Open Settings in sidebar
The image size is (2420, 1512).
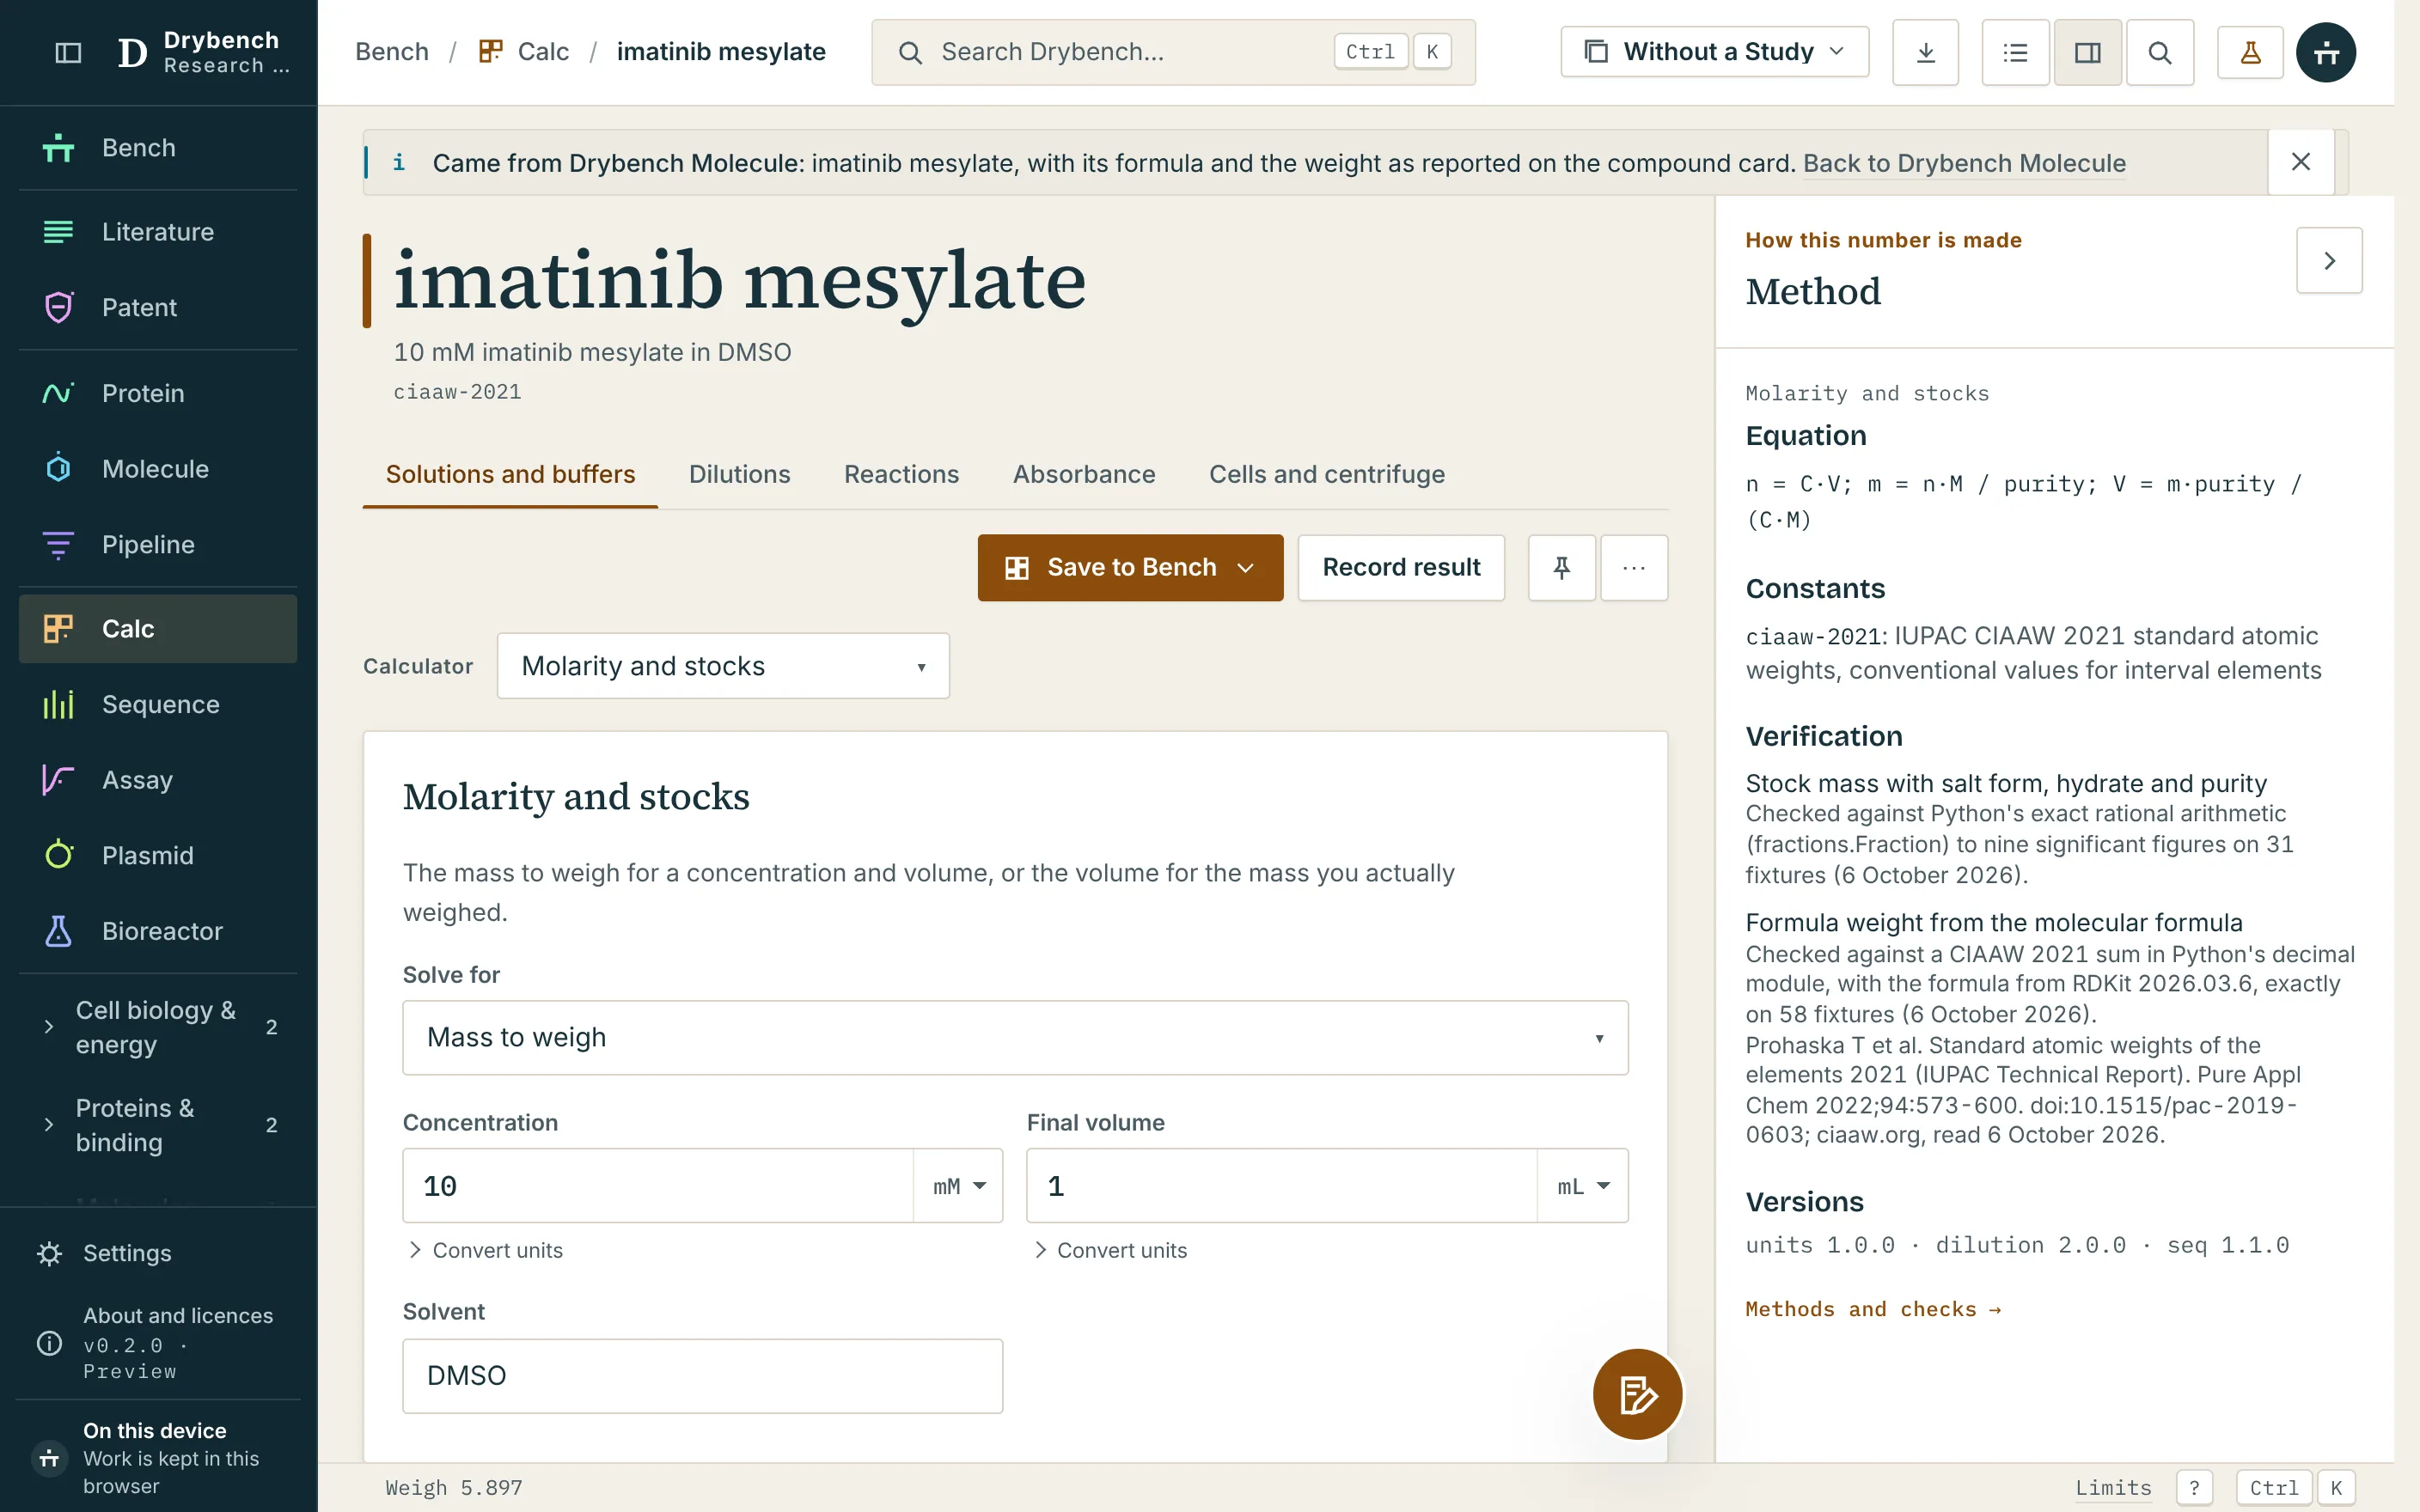click(158, 1253)
